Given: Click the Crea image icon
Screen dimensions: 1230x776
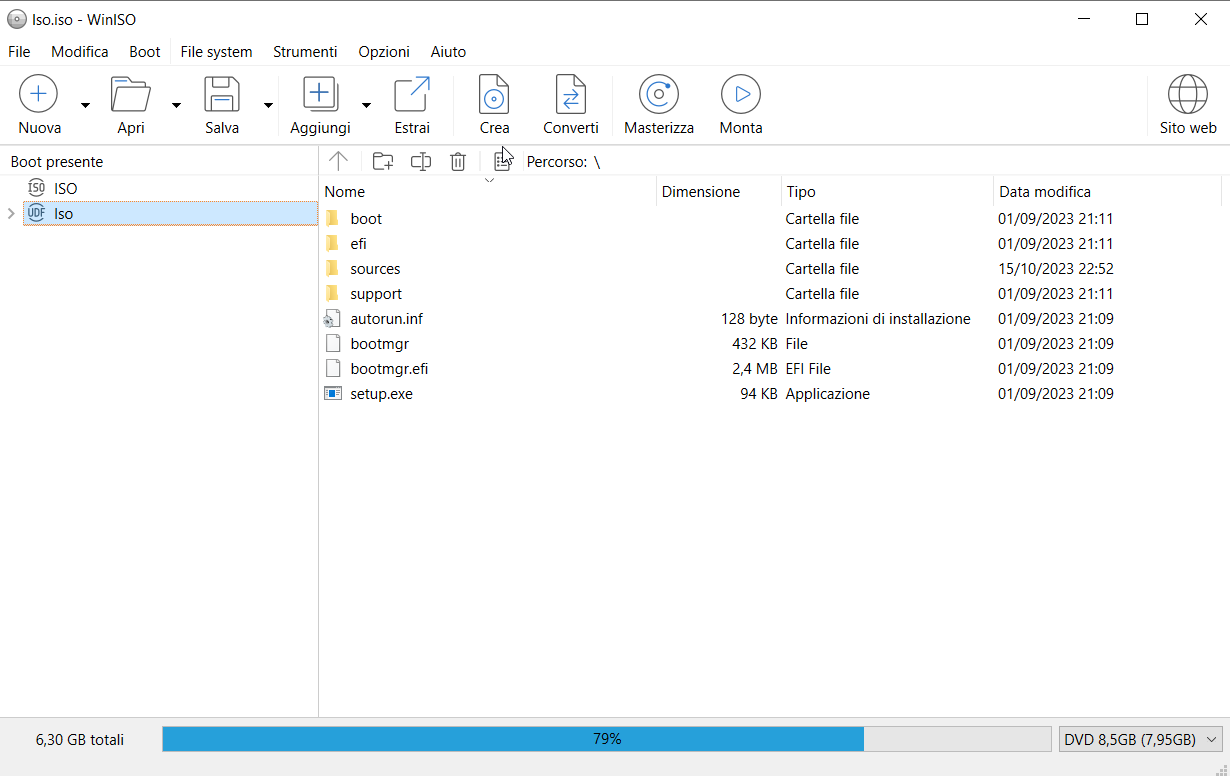Looking at the screenshot, I should (494, 94).
